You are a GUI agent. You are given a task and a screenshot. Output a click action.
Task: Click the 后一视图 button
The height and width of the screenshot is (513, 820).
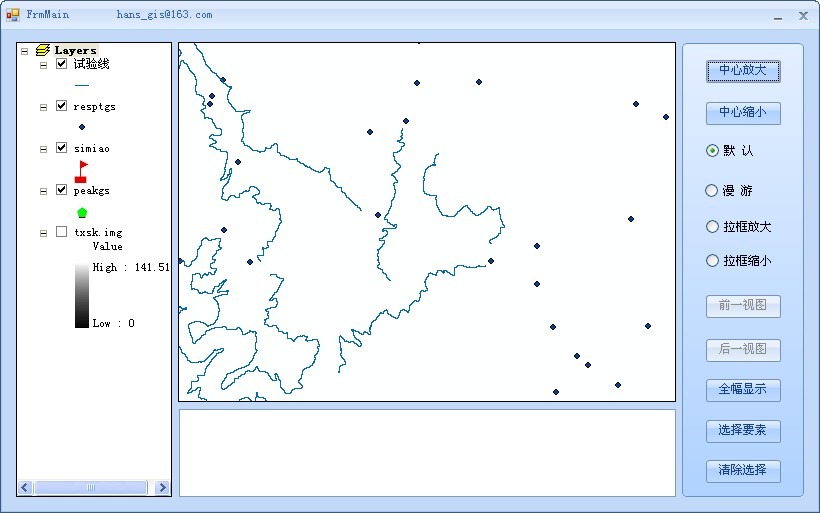743,350
